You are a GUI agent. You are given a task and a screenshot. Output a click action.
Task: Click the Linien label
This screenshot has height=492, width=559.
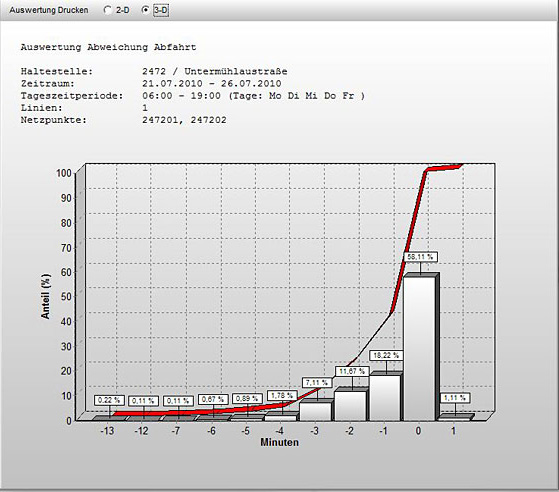coord(41,108)
